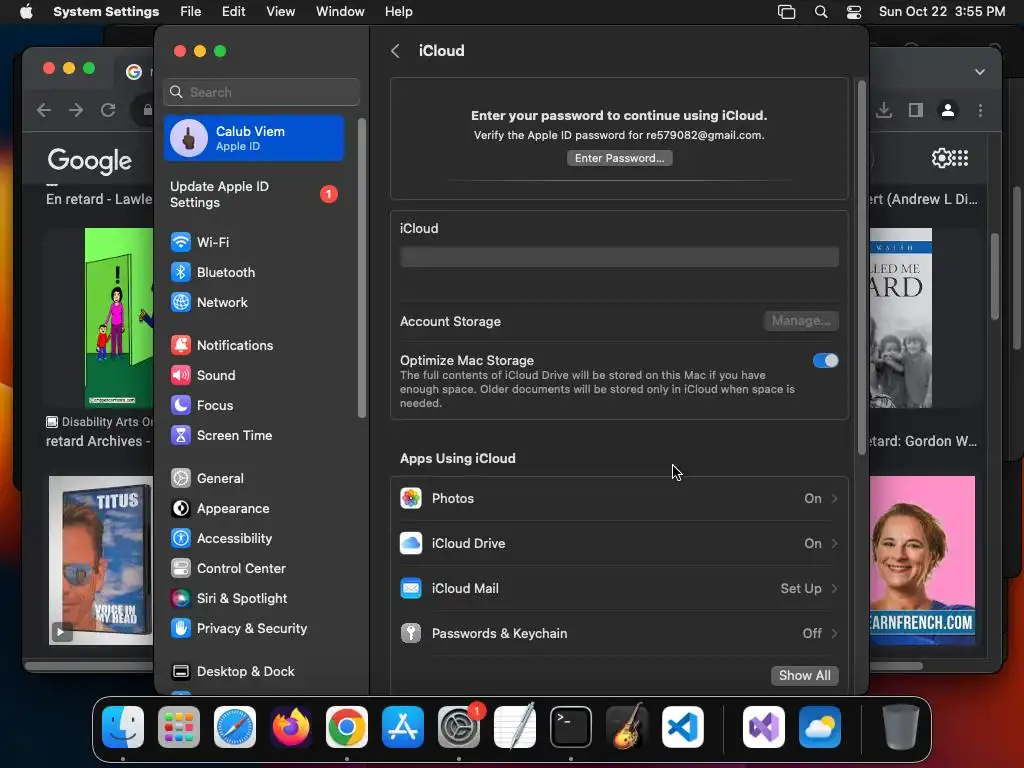This screenshot has height=768, width=1024.
Task: Open the Apple menu
Action: click(x=26, y=12)
